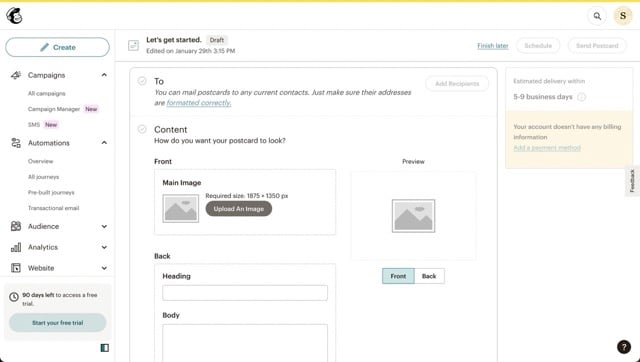Expand the Audience section chevron
The width and height of the screenshot is (640, 362).
coord(104,227)
